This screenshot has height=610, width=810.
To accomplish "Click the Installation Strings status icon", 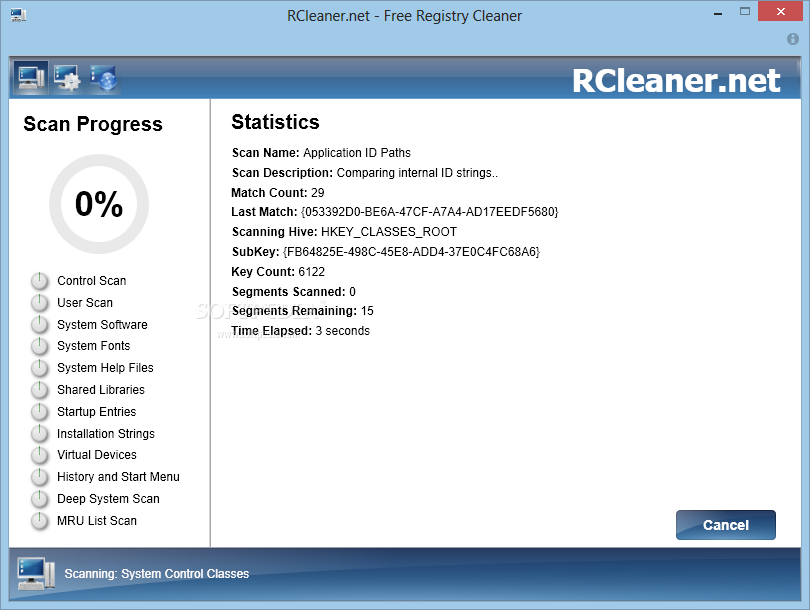I will point(40,433).
